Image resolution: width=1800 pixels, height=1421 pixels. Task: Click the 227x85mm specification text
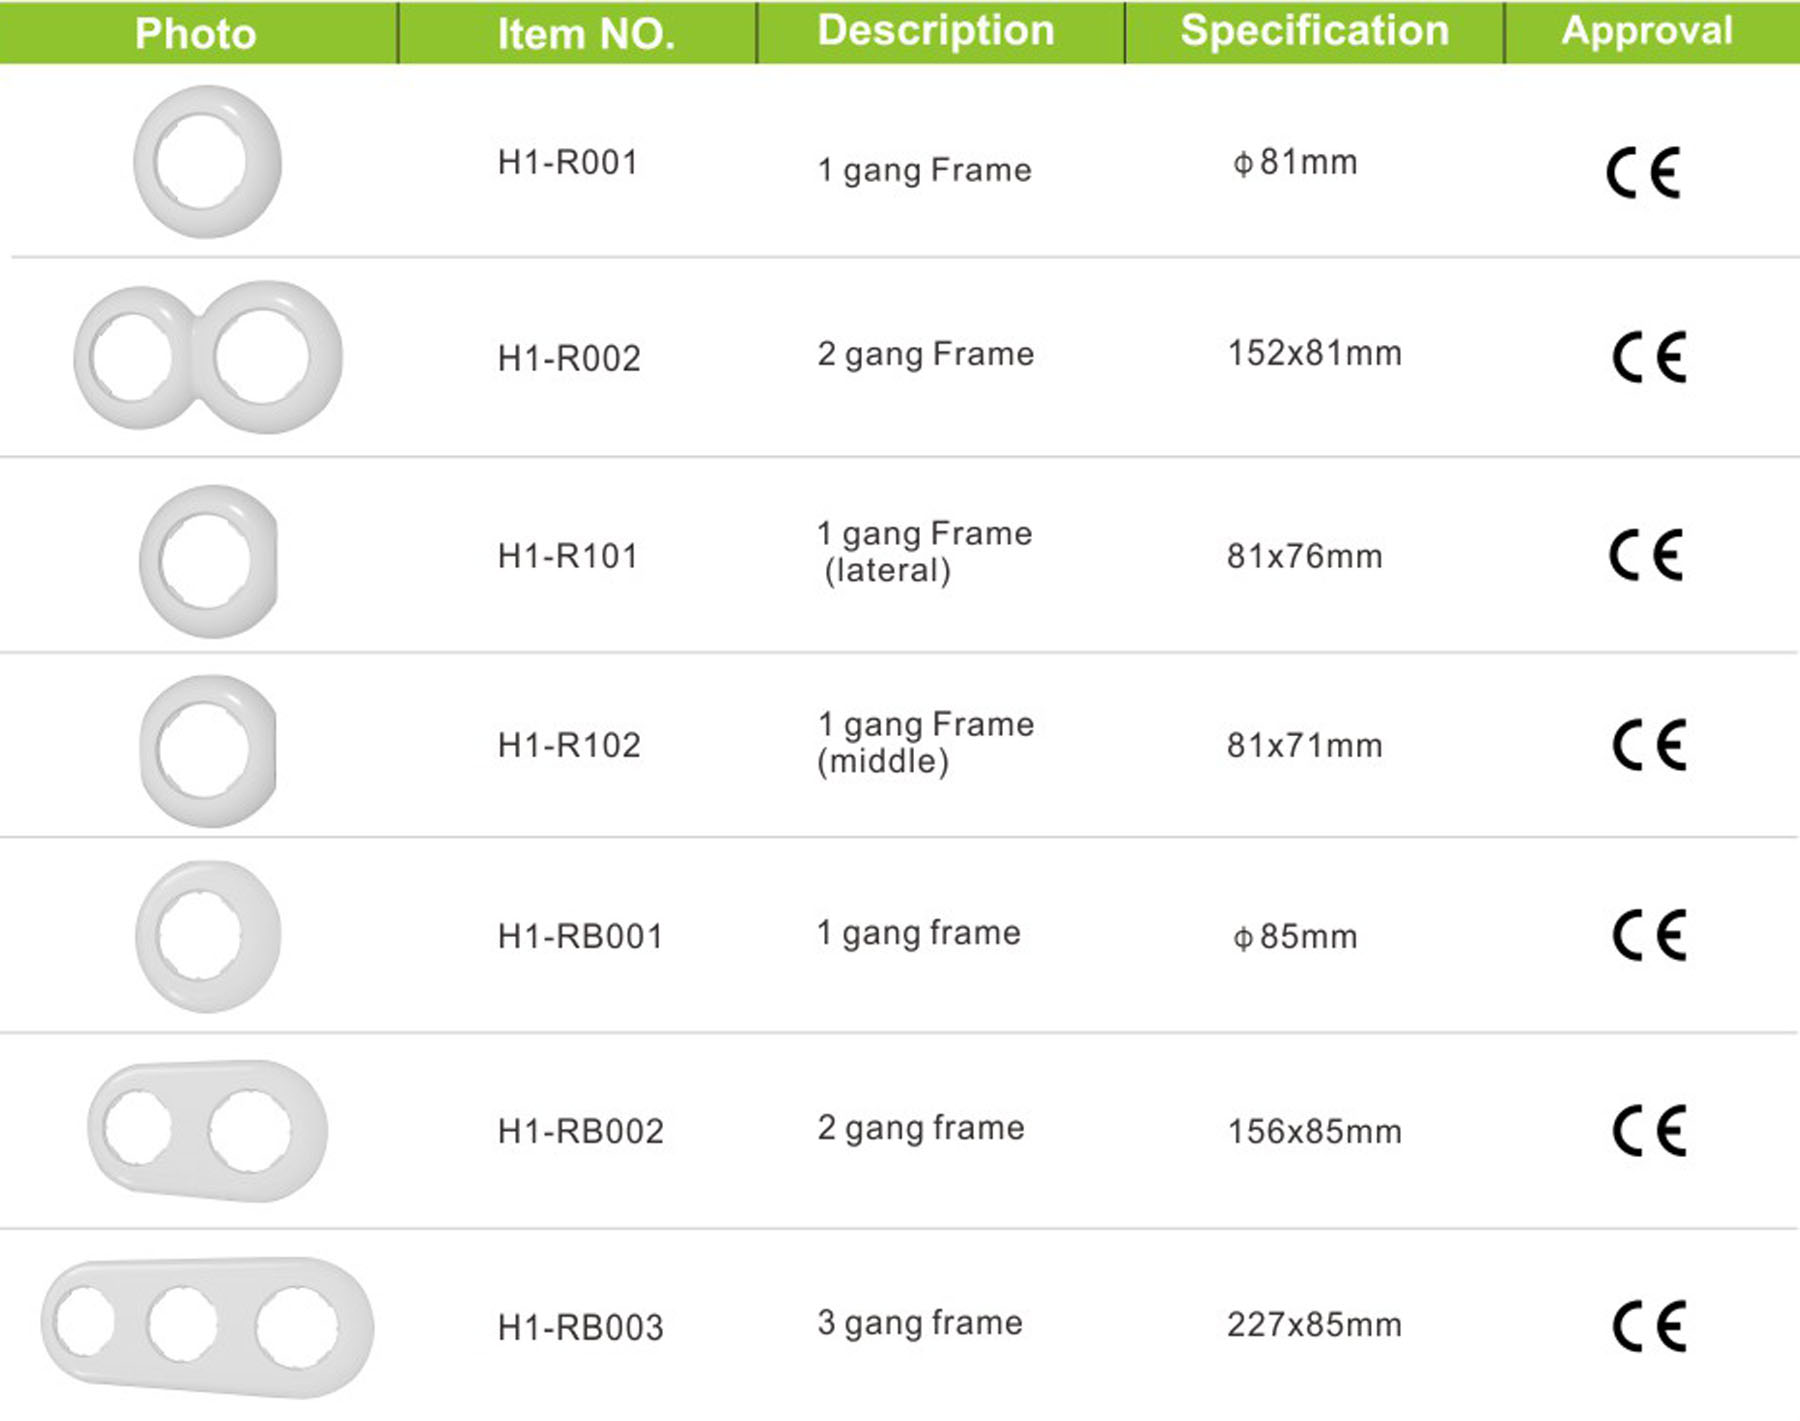click(1314, 1325)
